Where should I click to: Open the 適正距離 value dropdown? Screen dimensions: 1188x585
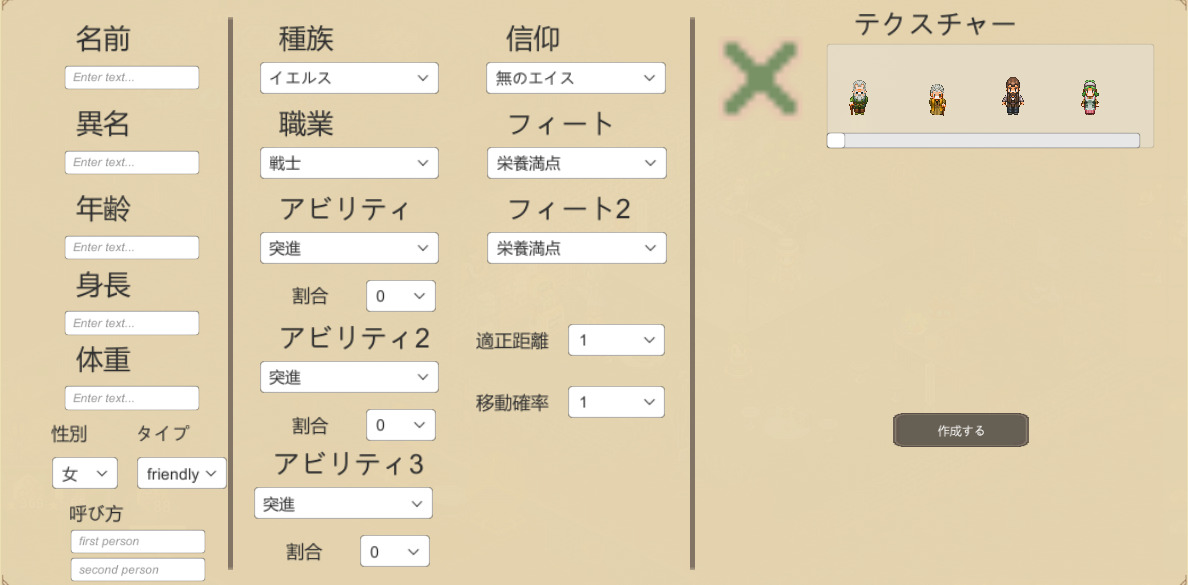click(x=616, y=340)
